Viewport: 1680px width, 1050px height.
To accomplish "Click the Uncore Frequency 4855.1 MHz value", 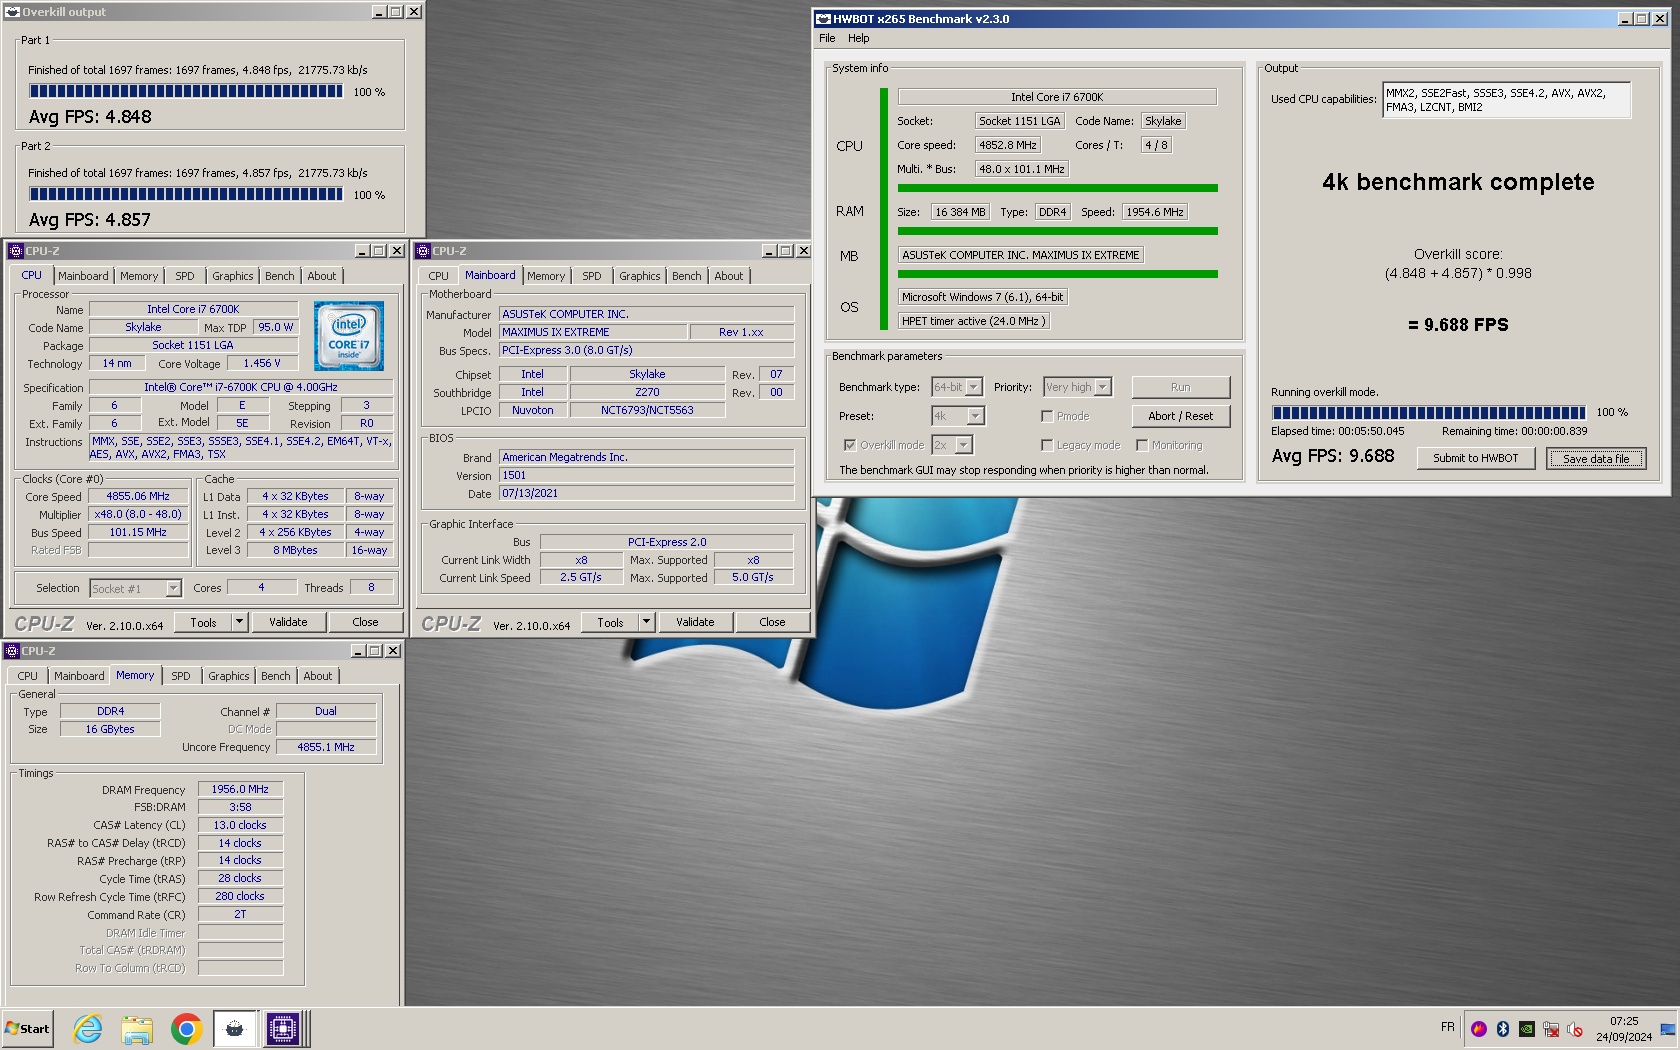I will (x=326, y=747).
